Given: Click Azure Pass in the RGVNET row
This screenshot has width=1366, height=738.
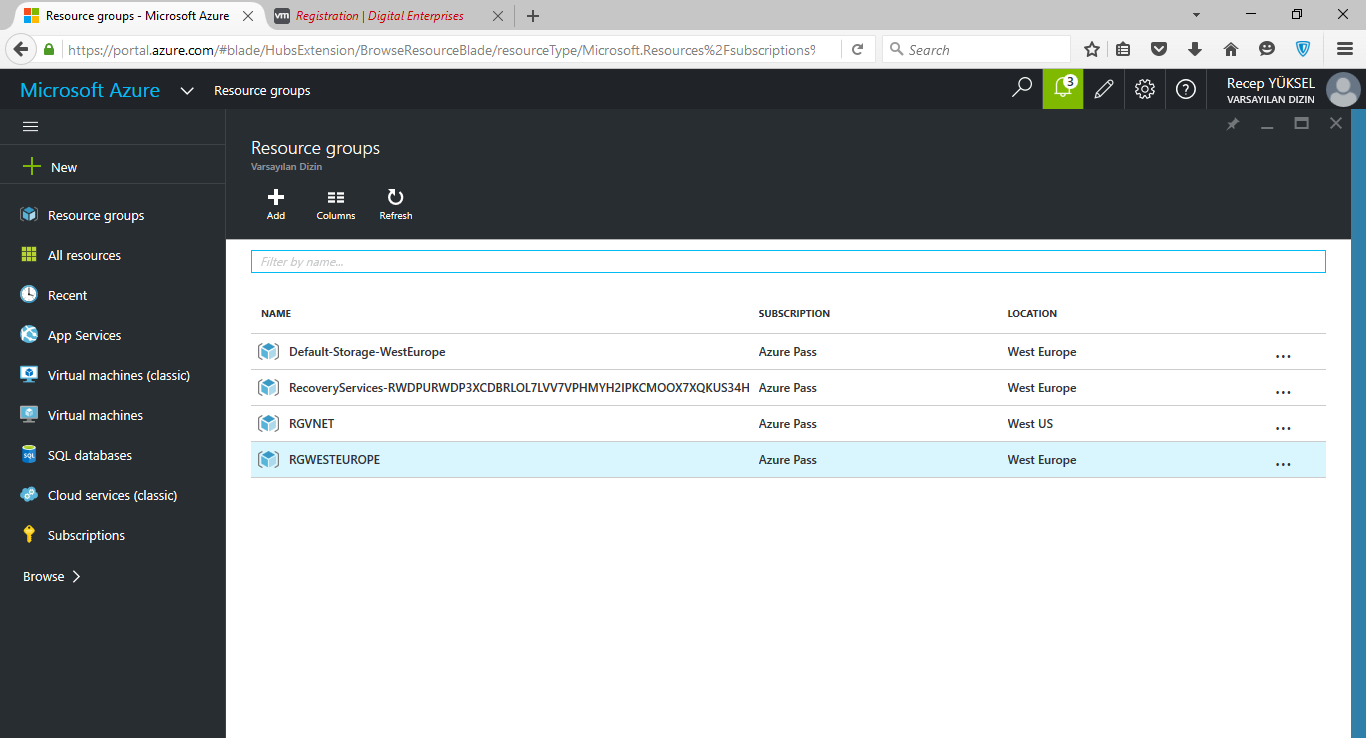Looking at the screenshot, I should (788, 424).
